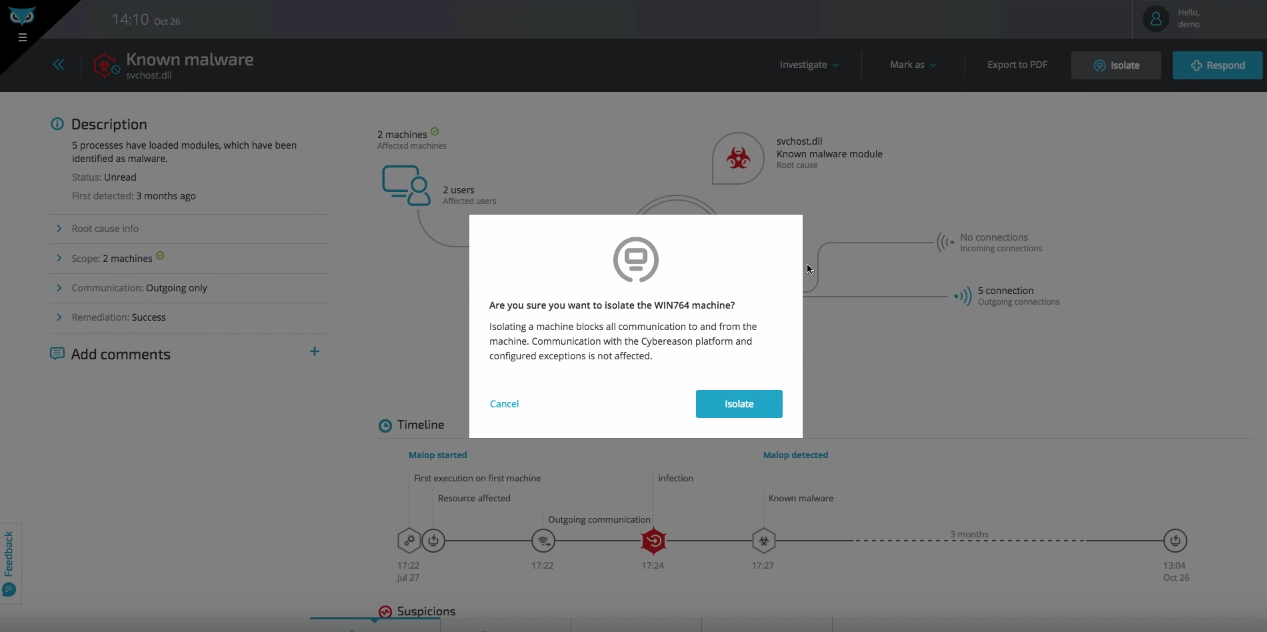Select the red infection timeline marker
Viewport: 1267px width, 632px height.
(653, 541)
